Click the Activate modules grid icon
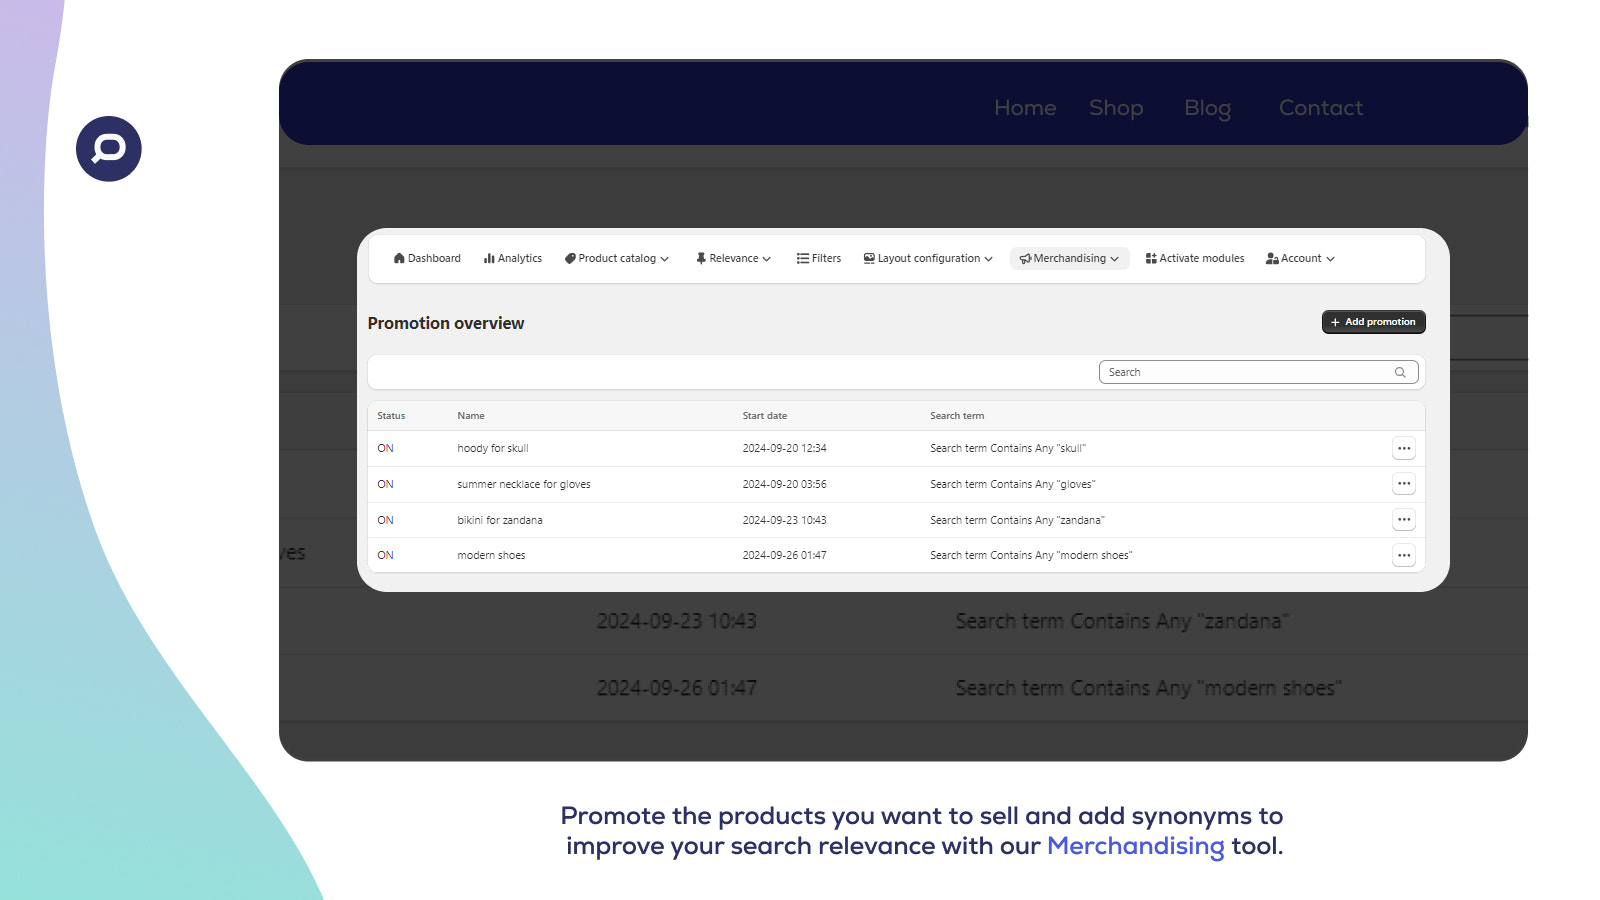The height and width of the screenshot is (900, 1600). coord(1151,258)
